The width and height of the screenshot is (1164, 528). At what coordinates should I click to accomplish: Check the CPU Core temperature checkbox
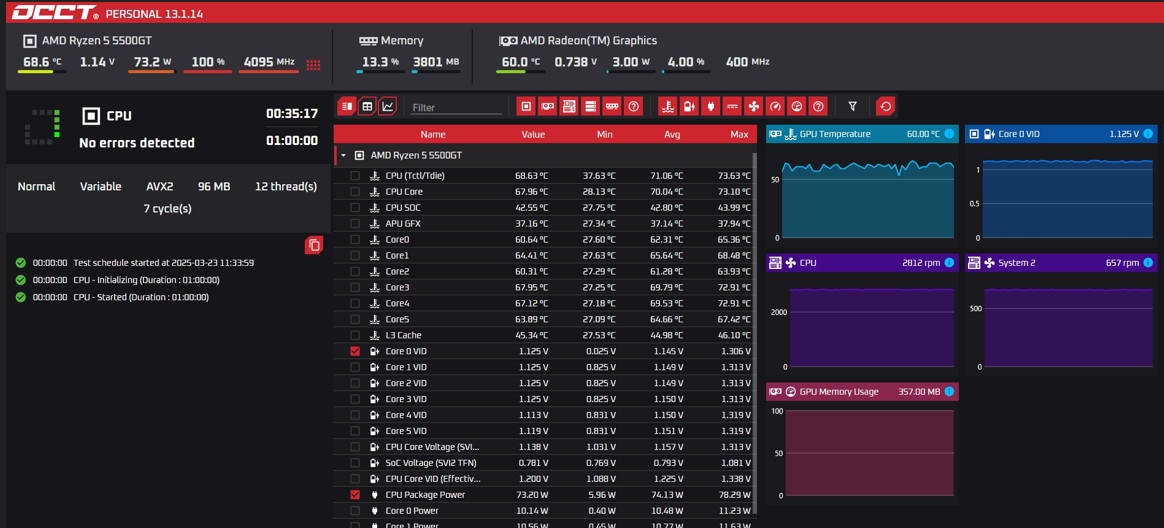click(355, 192)
